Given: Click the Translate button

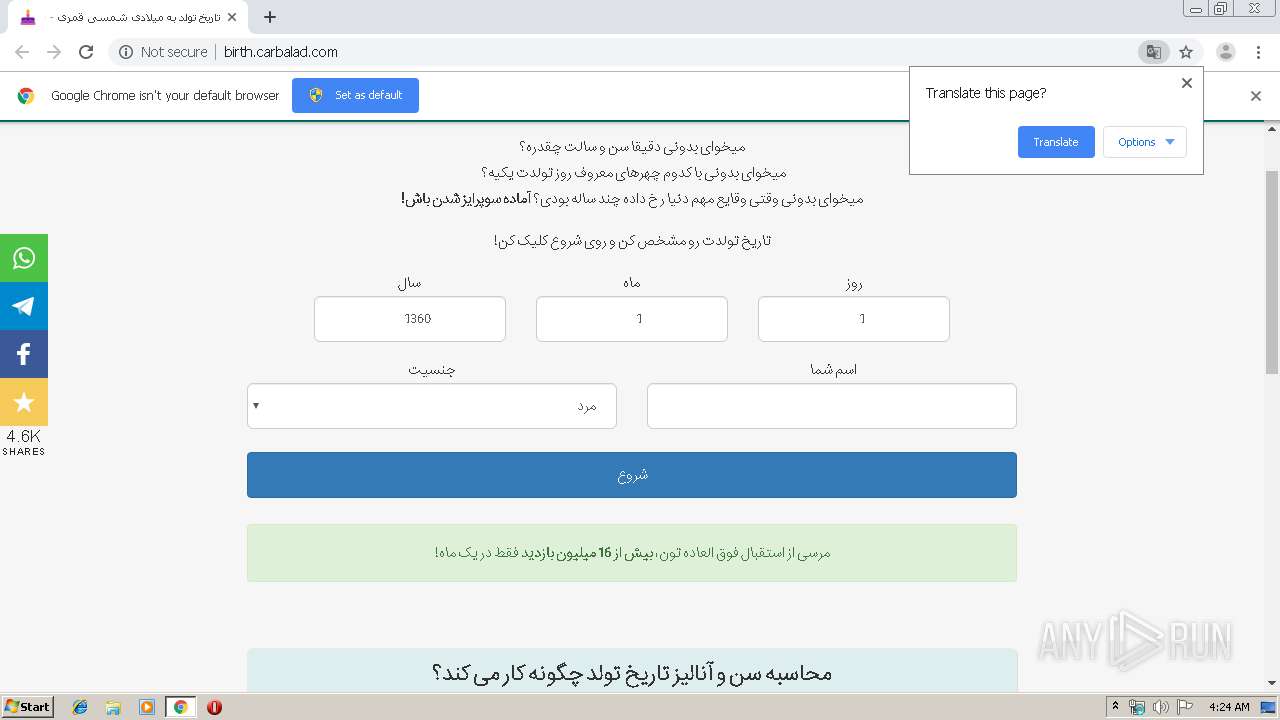Looking at the screenshot, I should coord(1056,142).
